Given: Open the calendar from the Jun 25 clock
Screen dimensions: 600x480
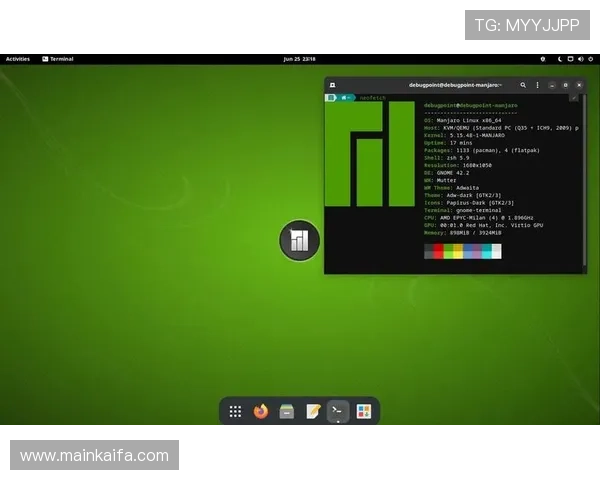Looking at the screenshot, I should coord(298,59).
